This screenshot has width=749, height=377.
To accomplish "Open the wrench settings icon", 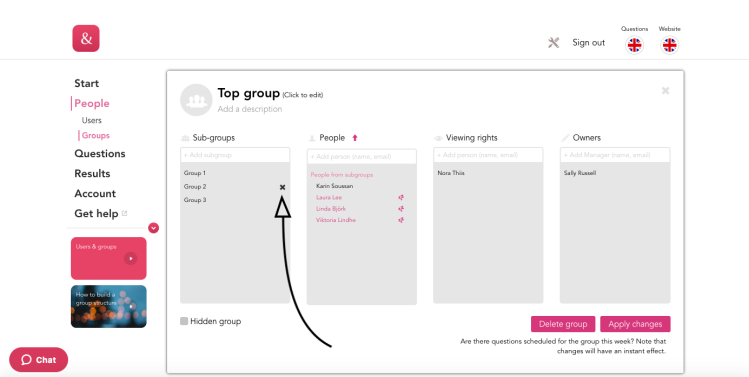I will pos(554,43).
